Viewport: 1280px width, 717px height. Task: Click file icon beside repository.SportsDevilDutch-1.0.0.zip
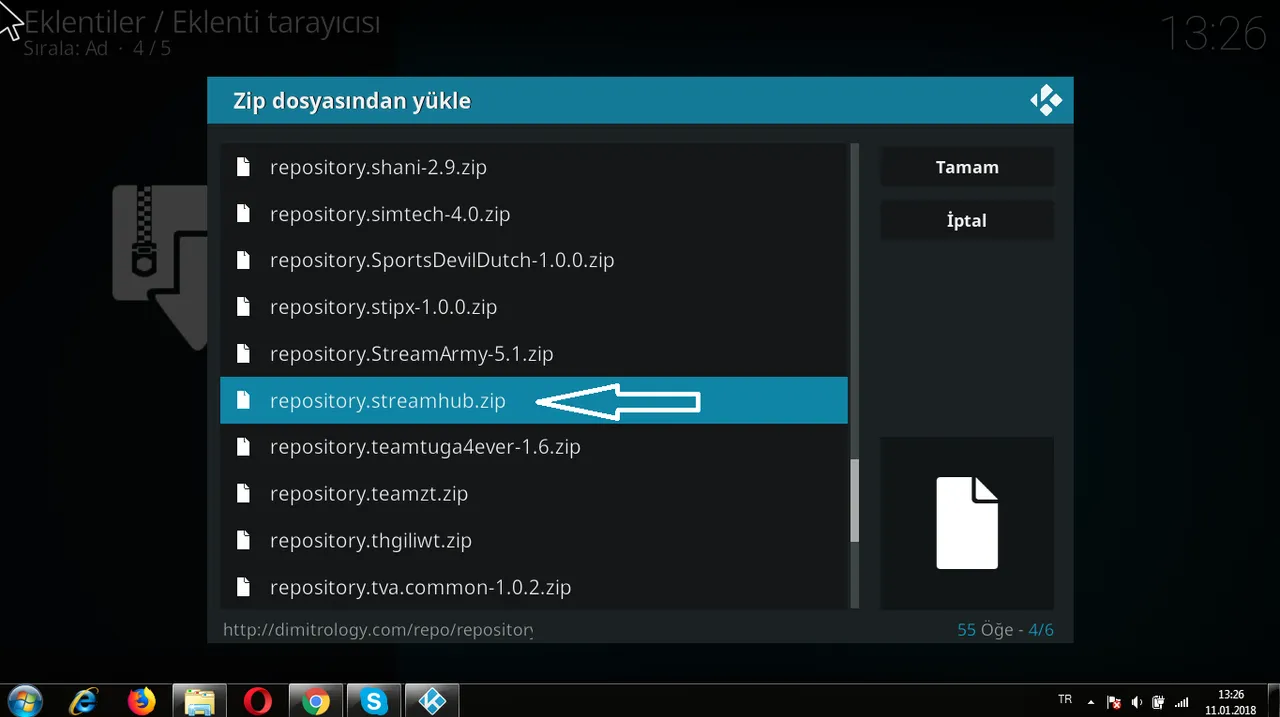[243, 260]
